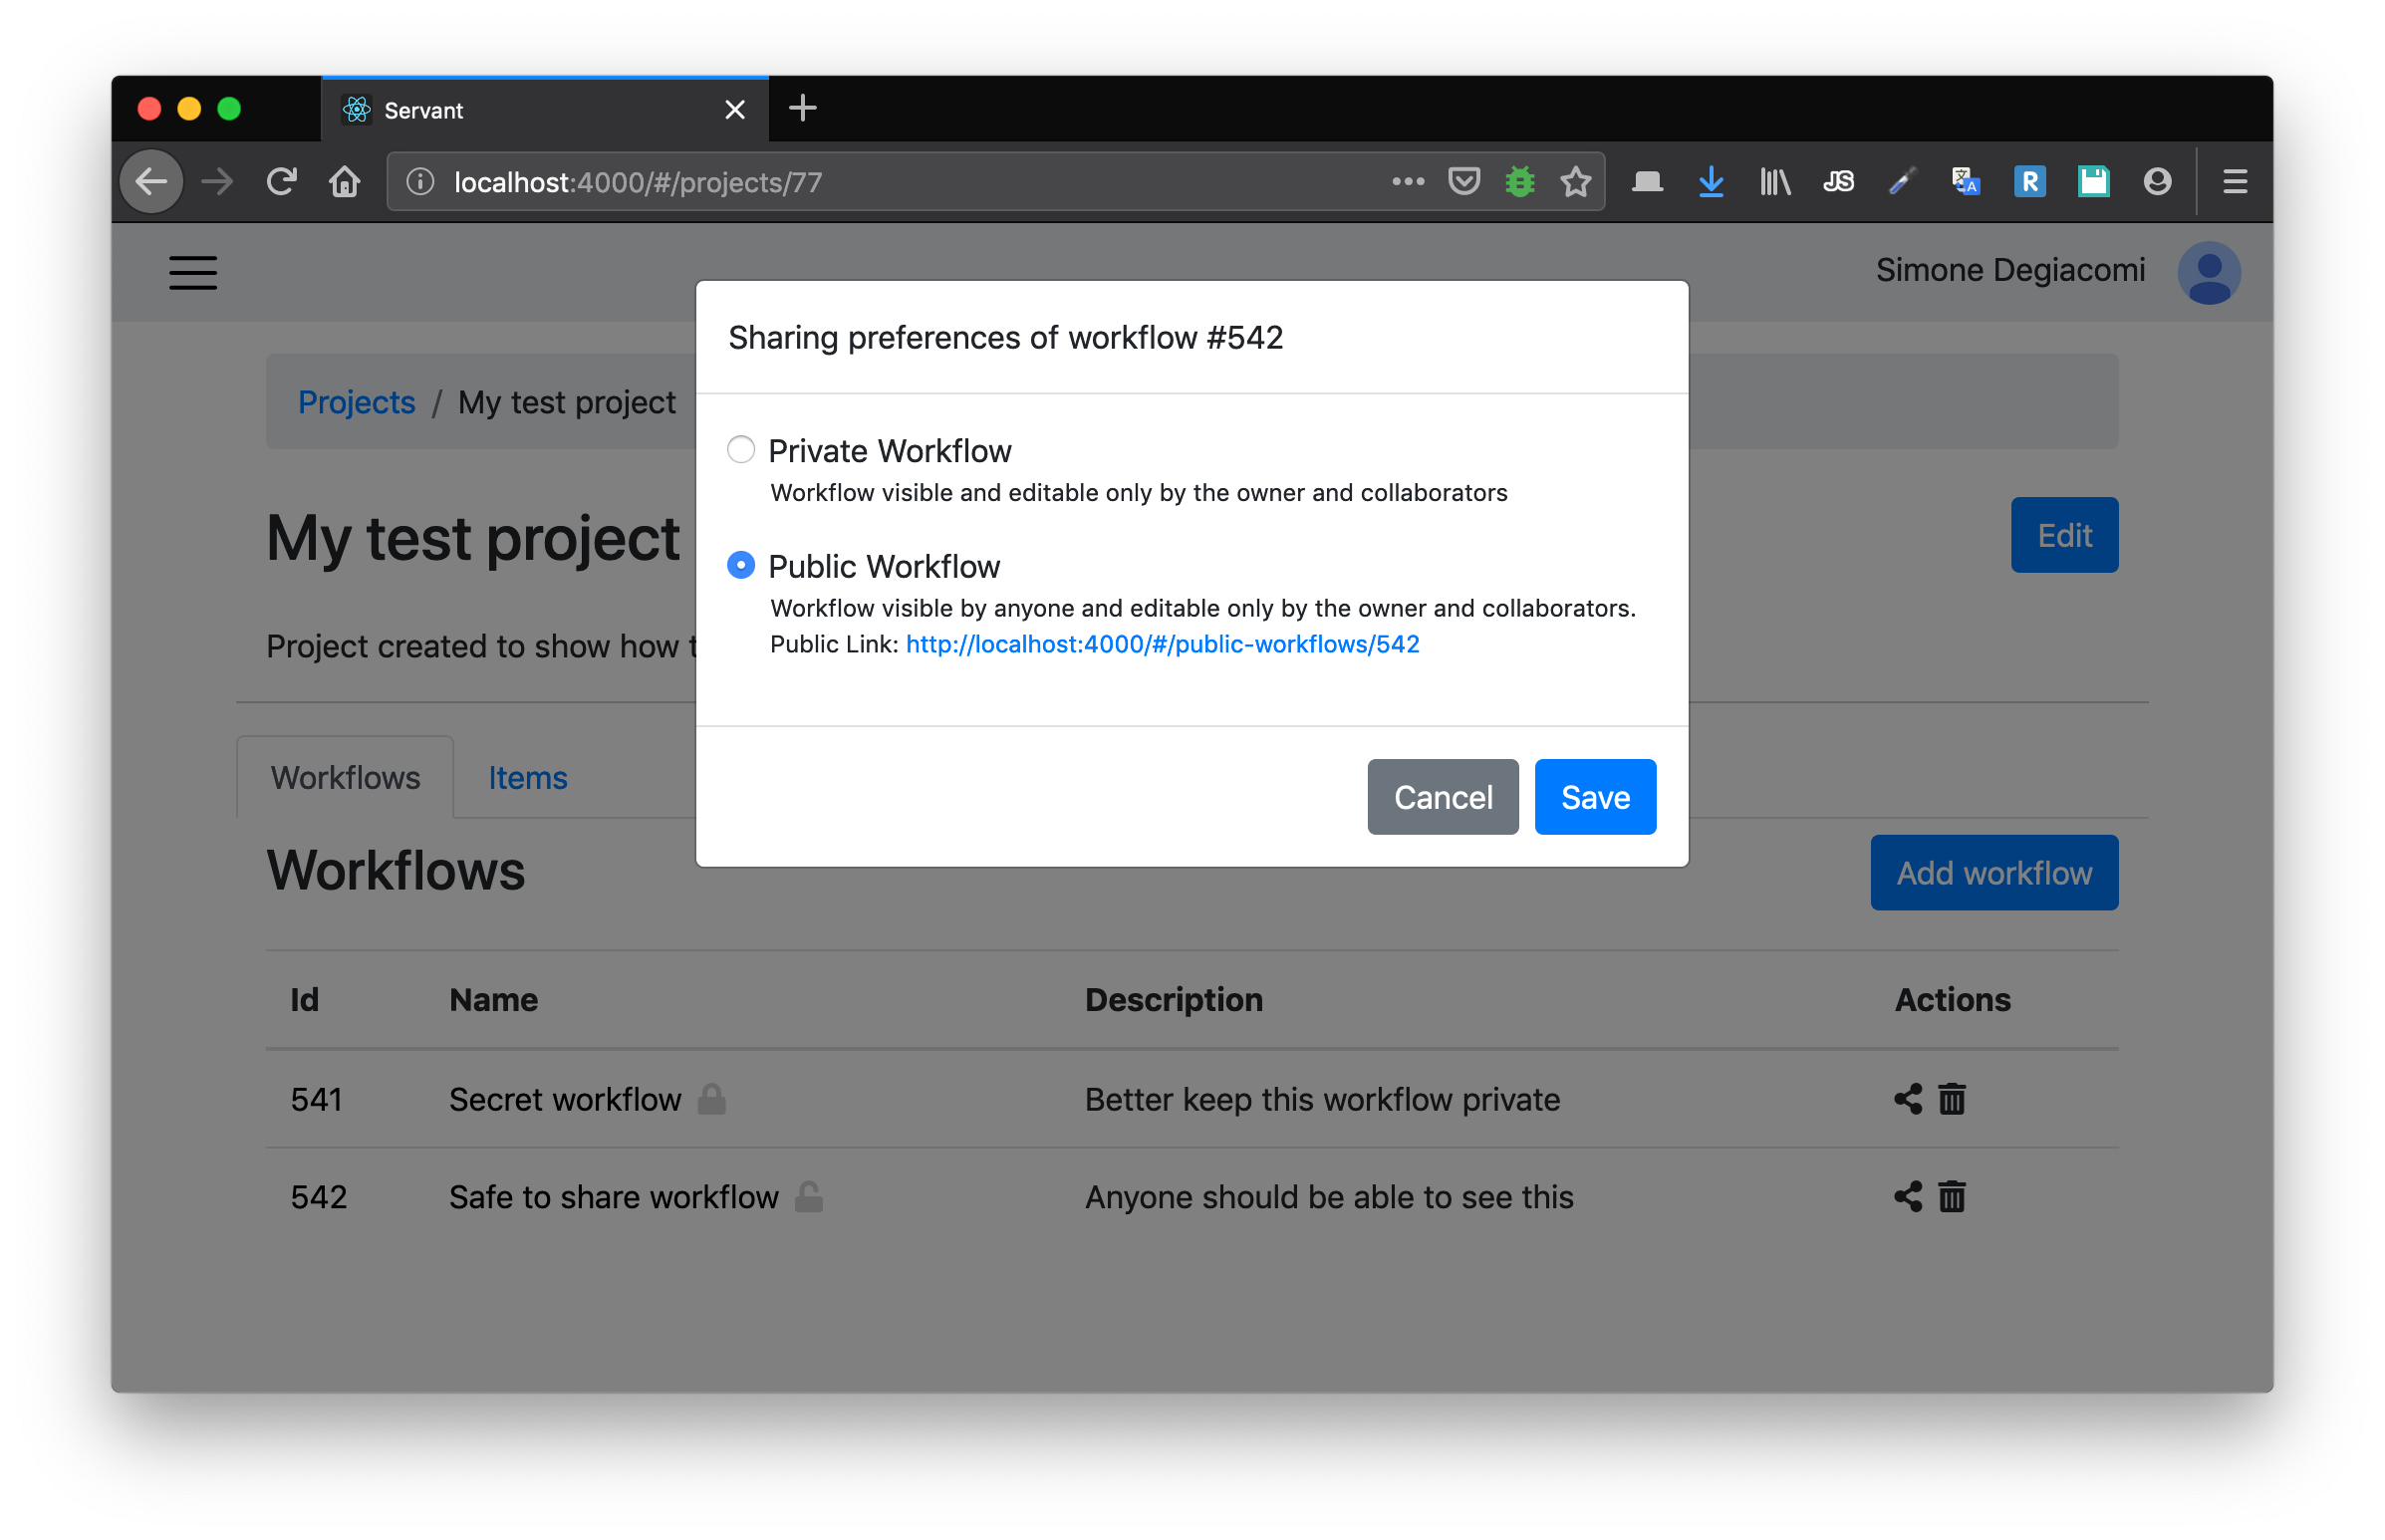Open the hamburger sidebar menu

[193, 272]
